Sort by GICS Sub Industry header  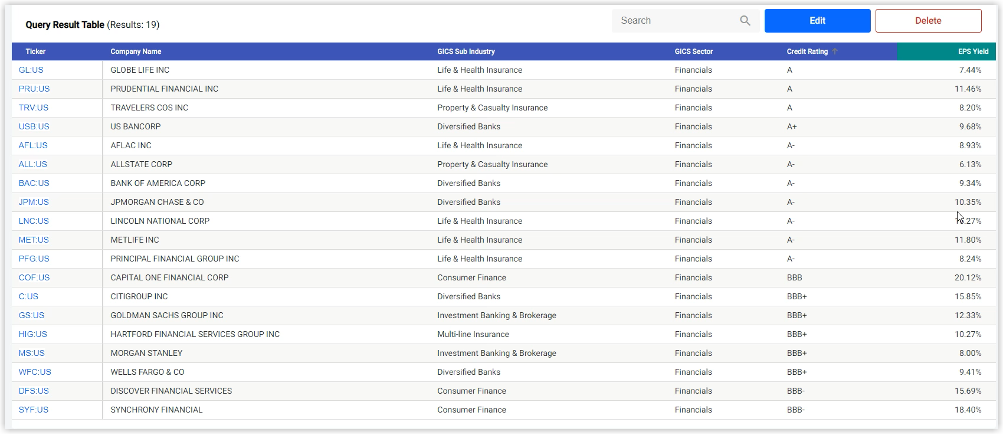[x=466, y=52]
